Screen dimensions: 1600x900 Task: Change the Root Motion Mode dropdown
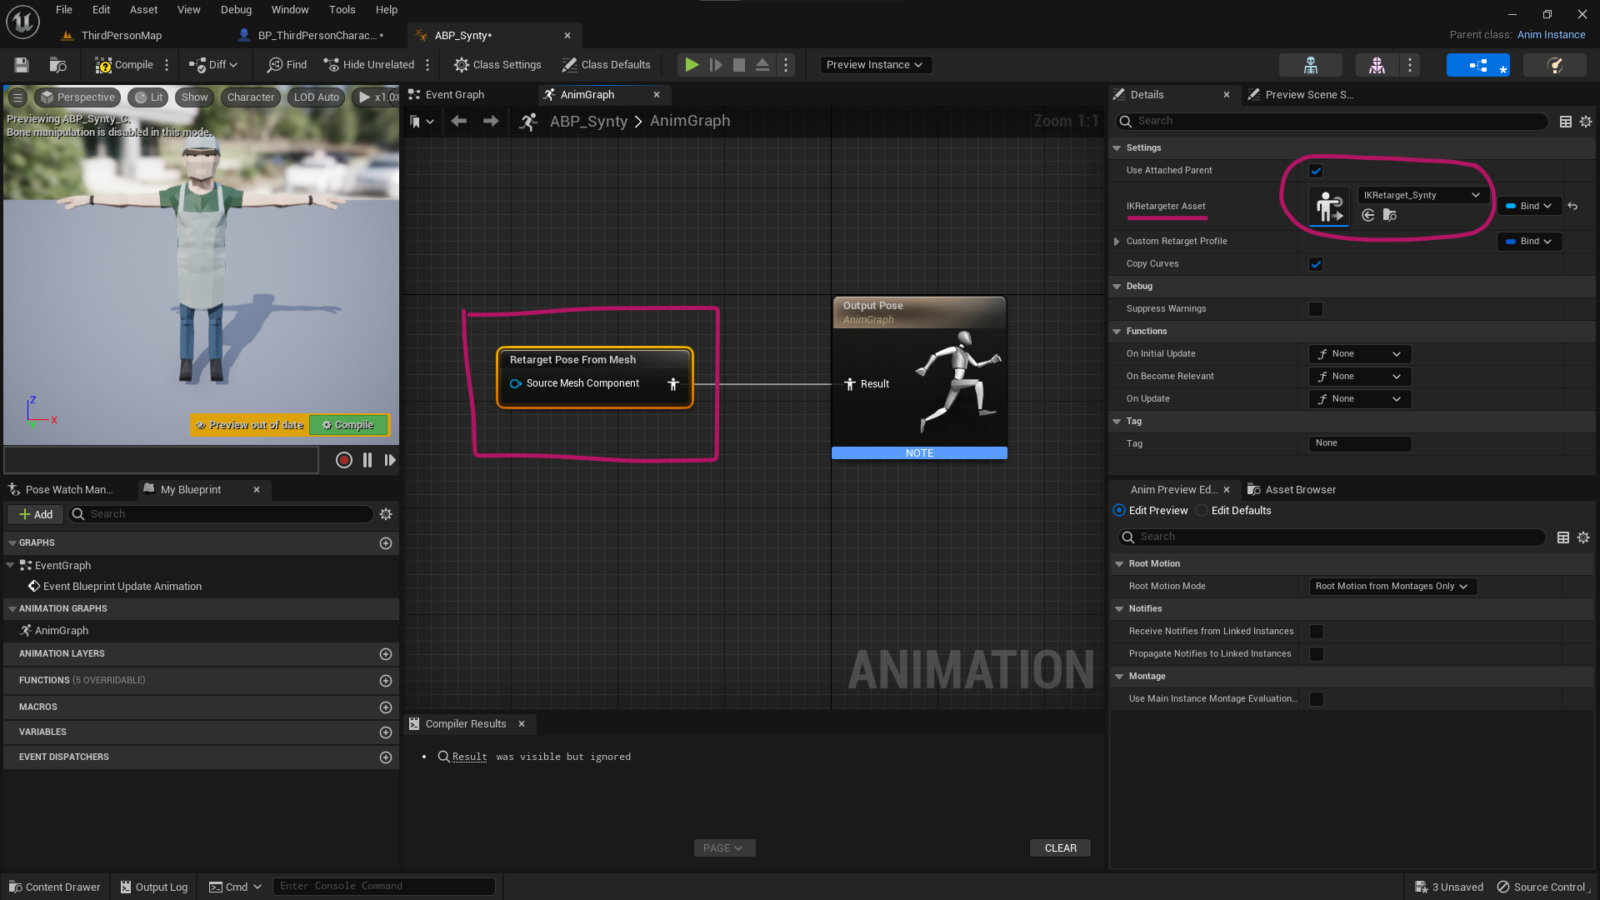[x=1392, y=586]
